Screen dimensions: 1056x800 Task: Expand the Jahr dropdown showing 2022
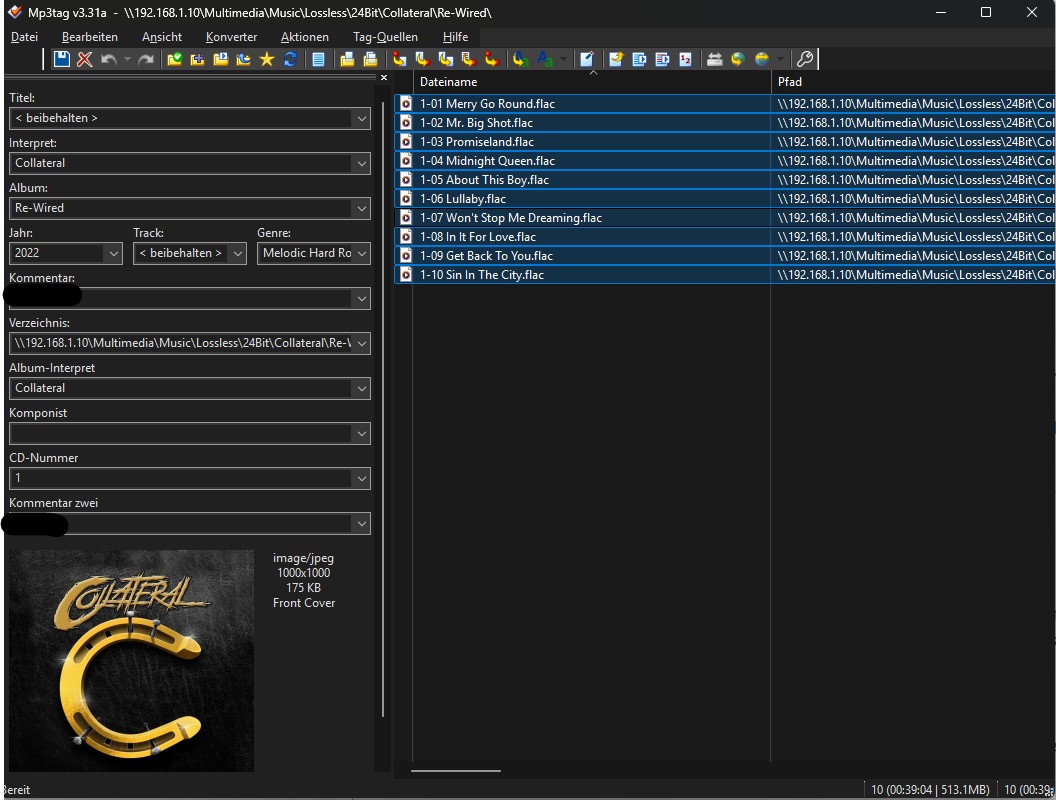pos(113,254)
